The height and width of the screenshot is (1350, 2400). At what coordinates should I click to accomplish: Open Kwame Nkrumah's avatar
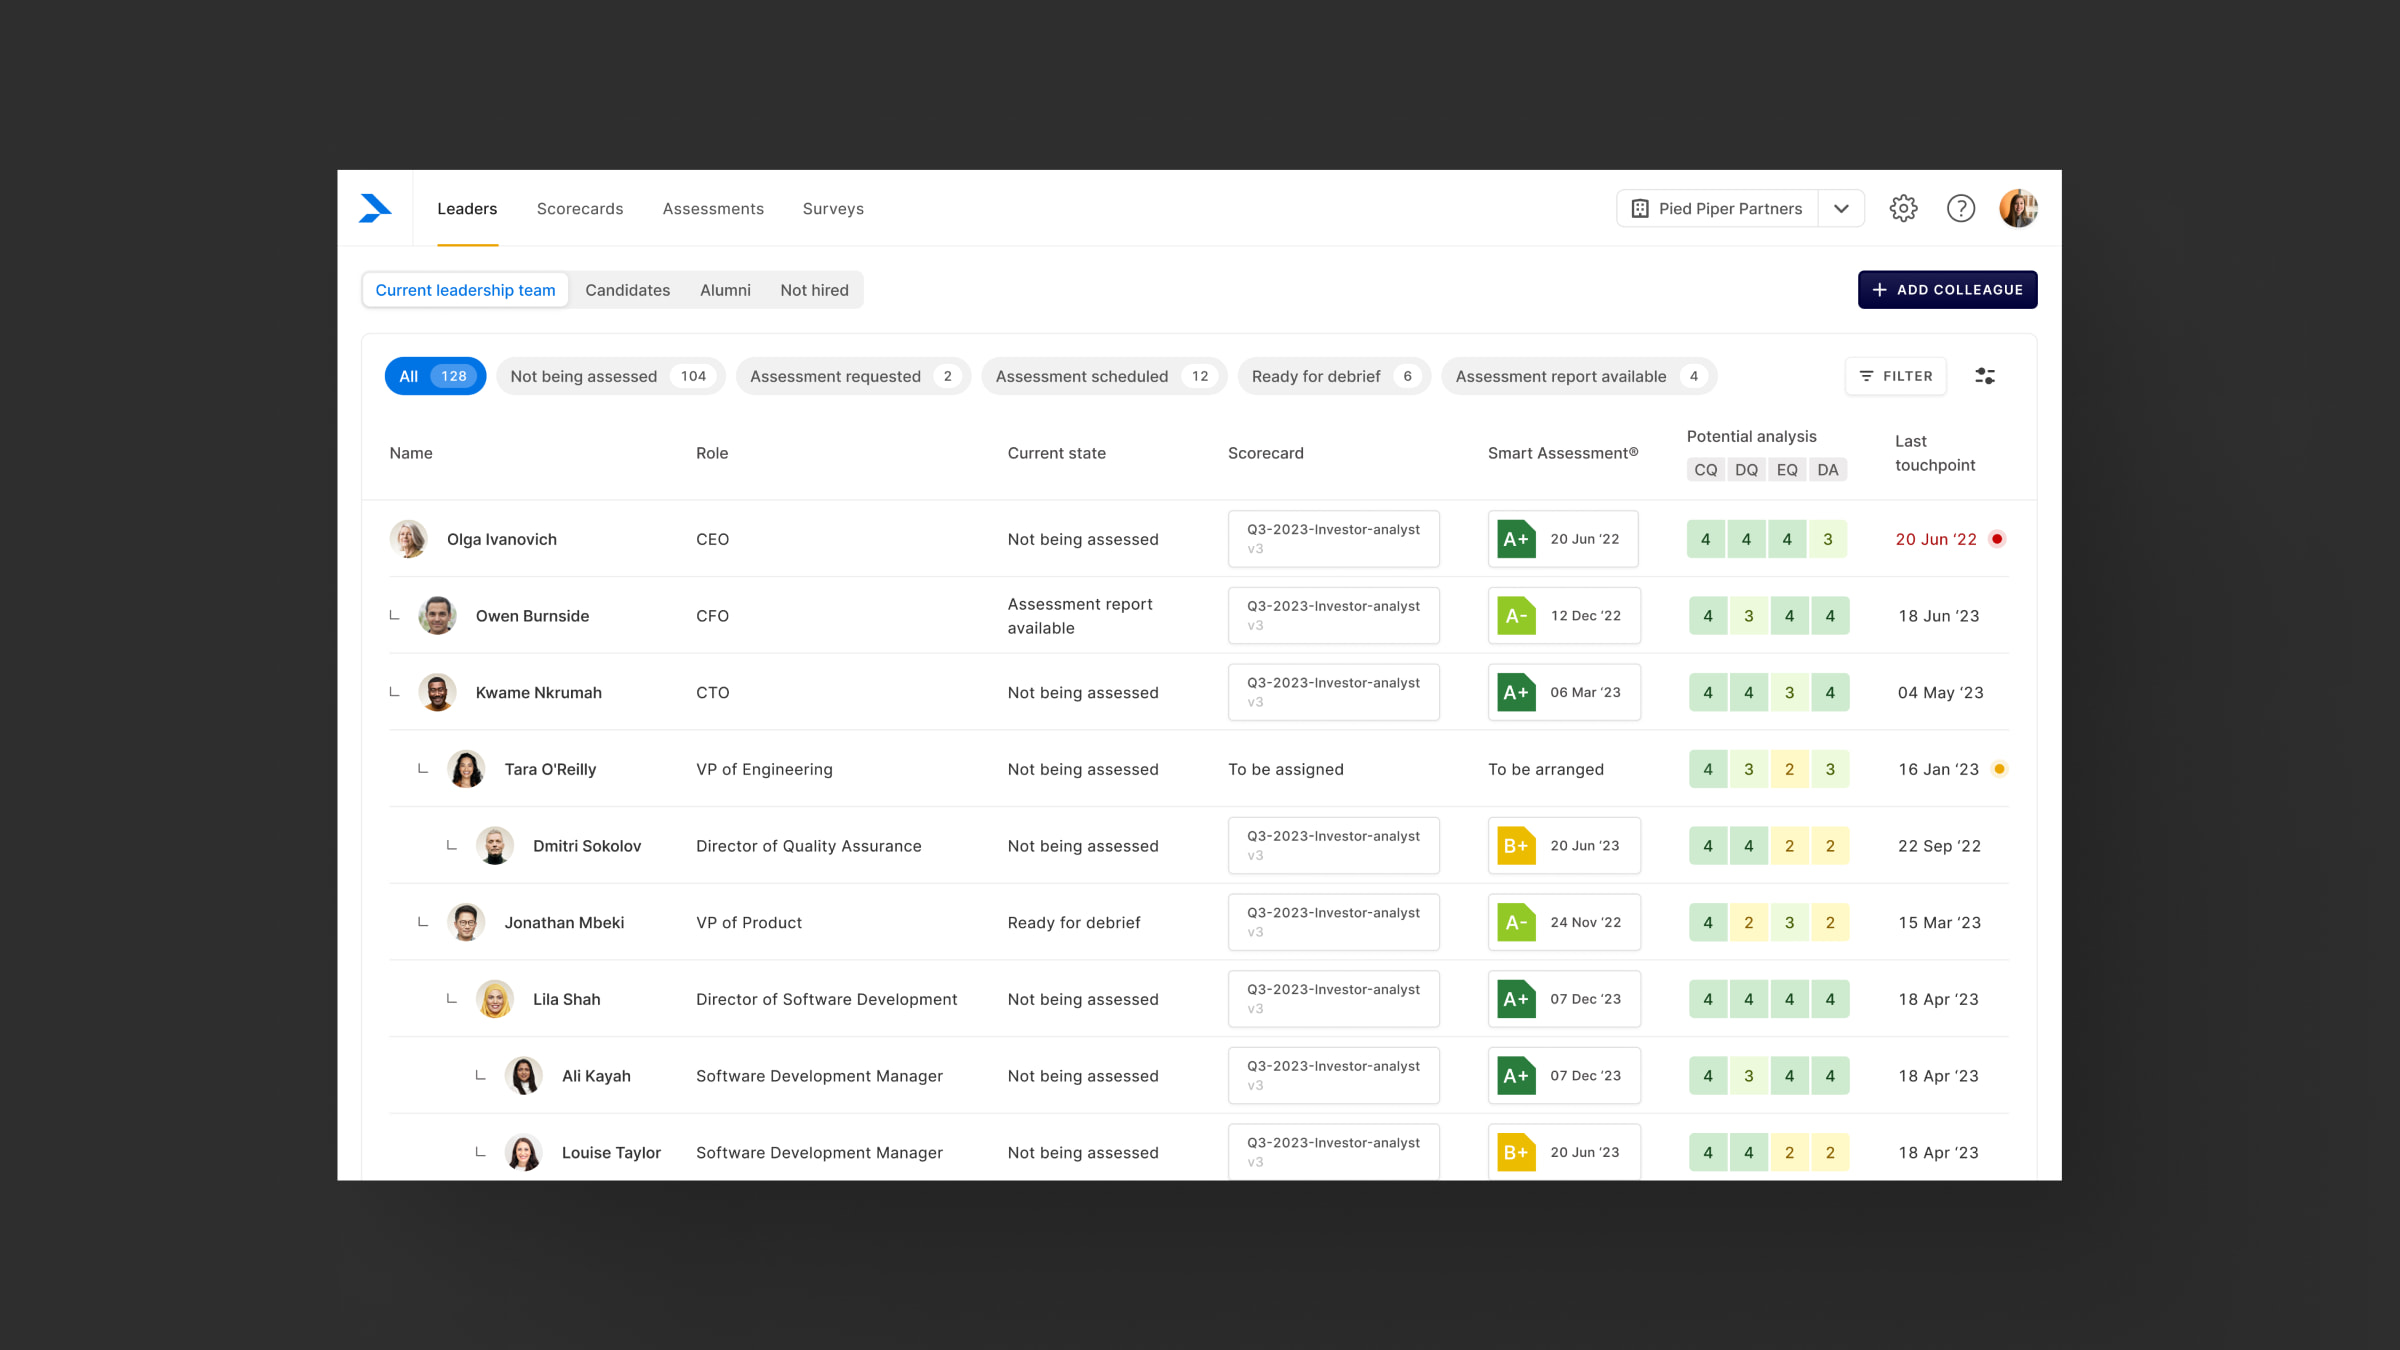(x=437, y=692)
